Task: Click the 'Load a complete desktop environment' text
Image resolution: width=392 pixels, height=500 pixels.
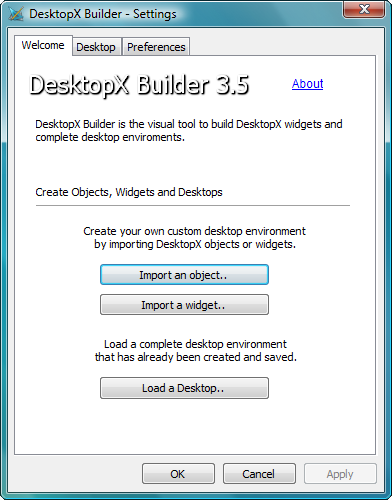Action: (x=196, y=351)
